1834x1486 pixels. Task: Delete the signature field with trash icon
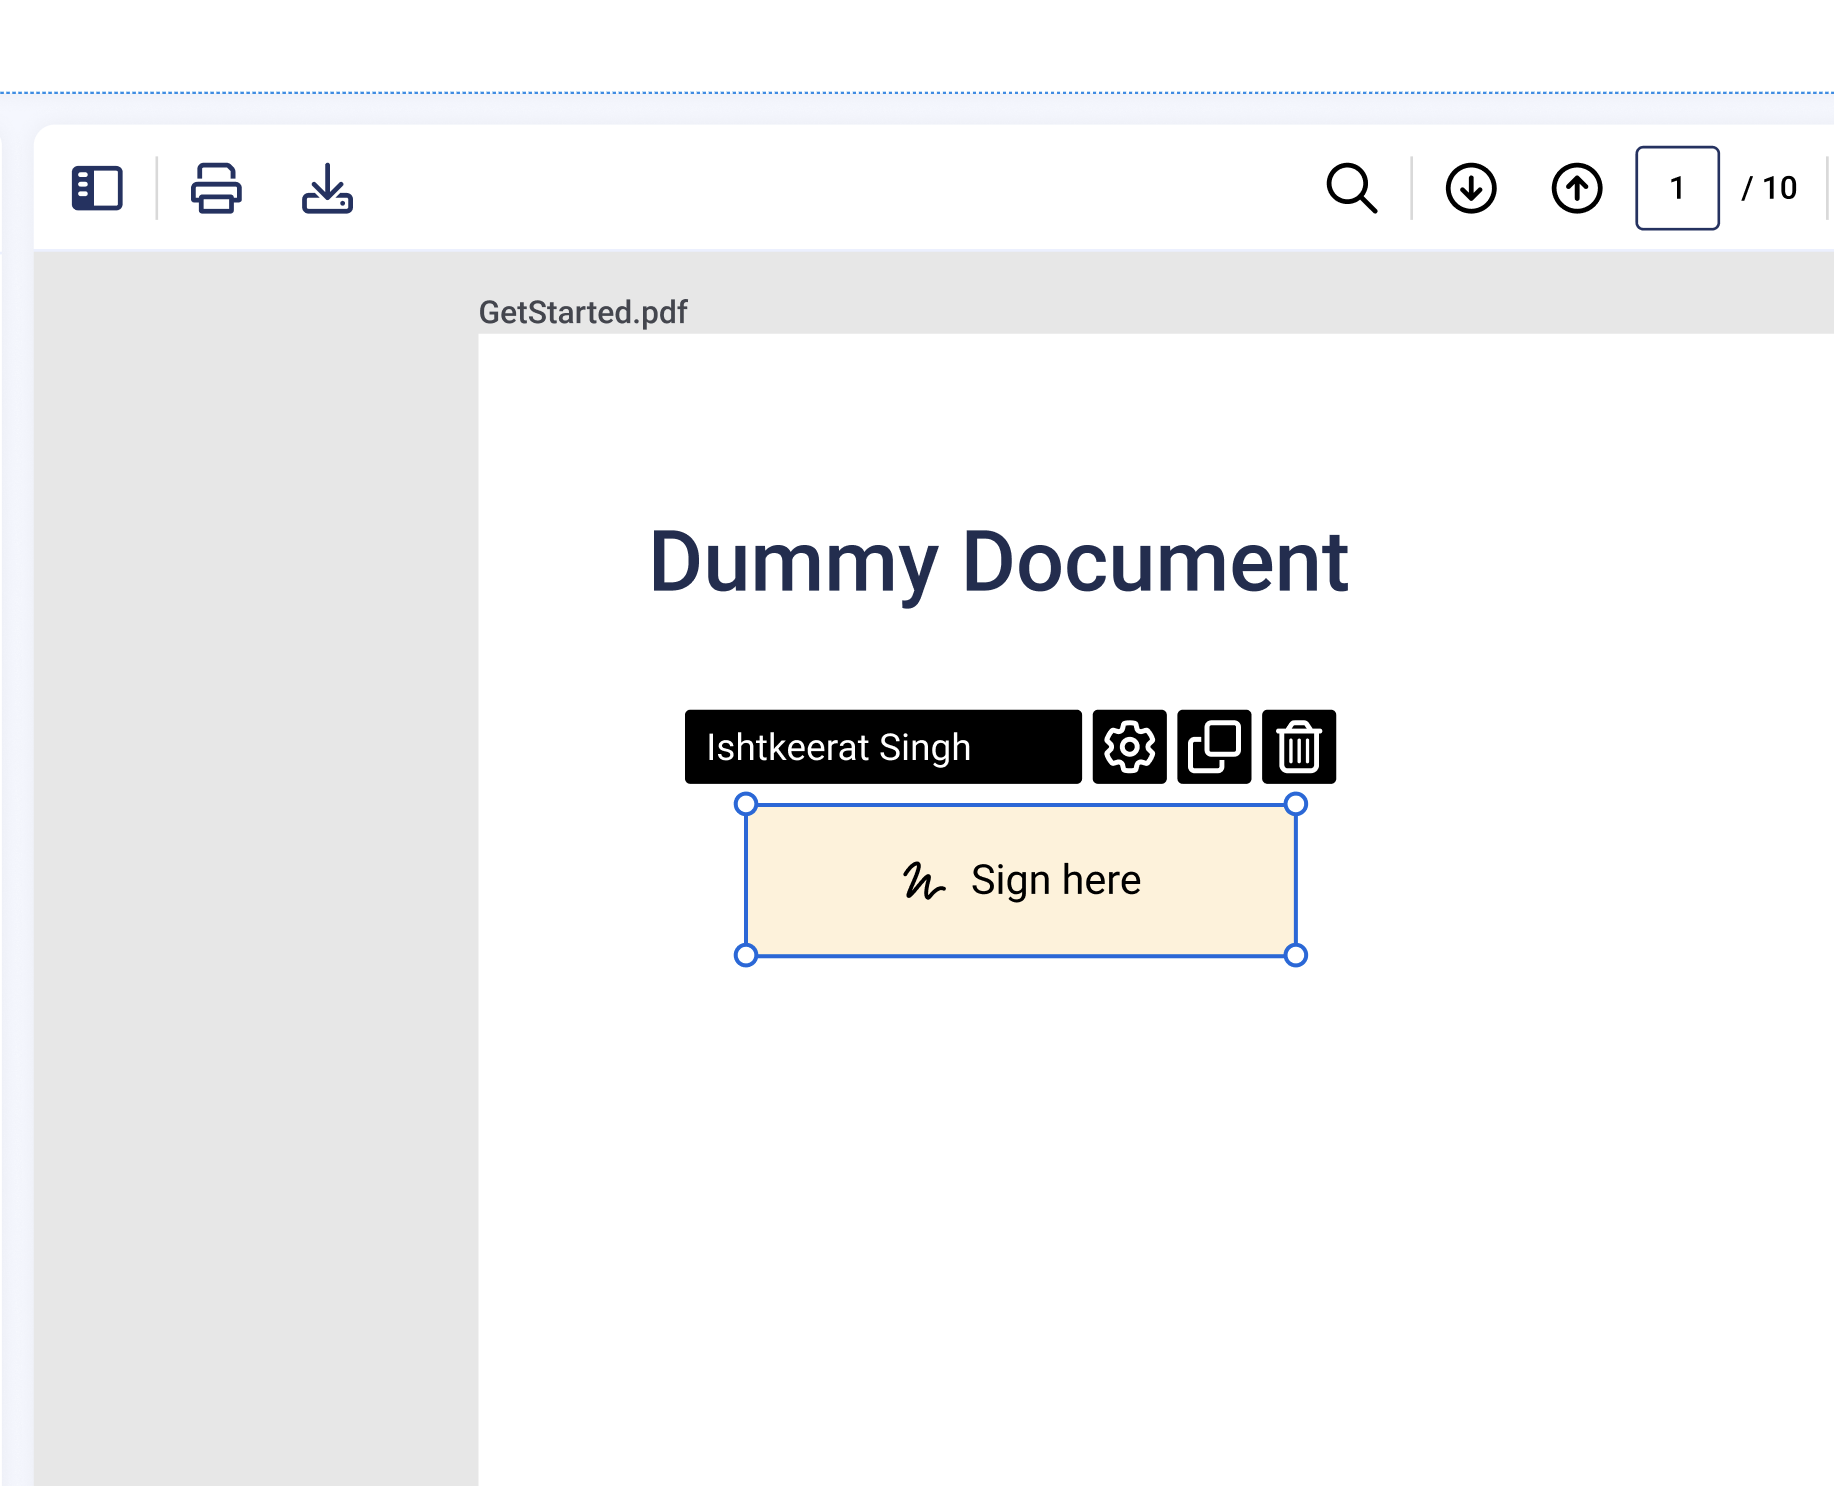1298,747
